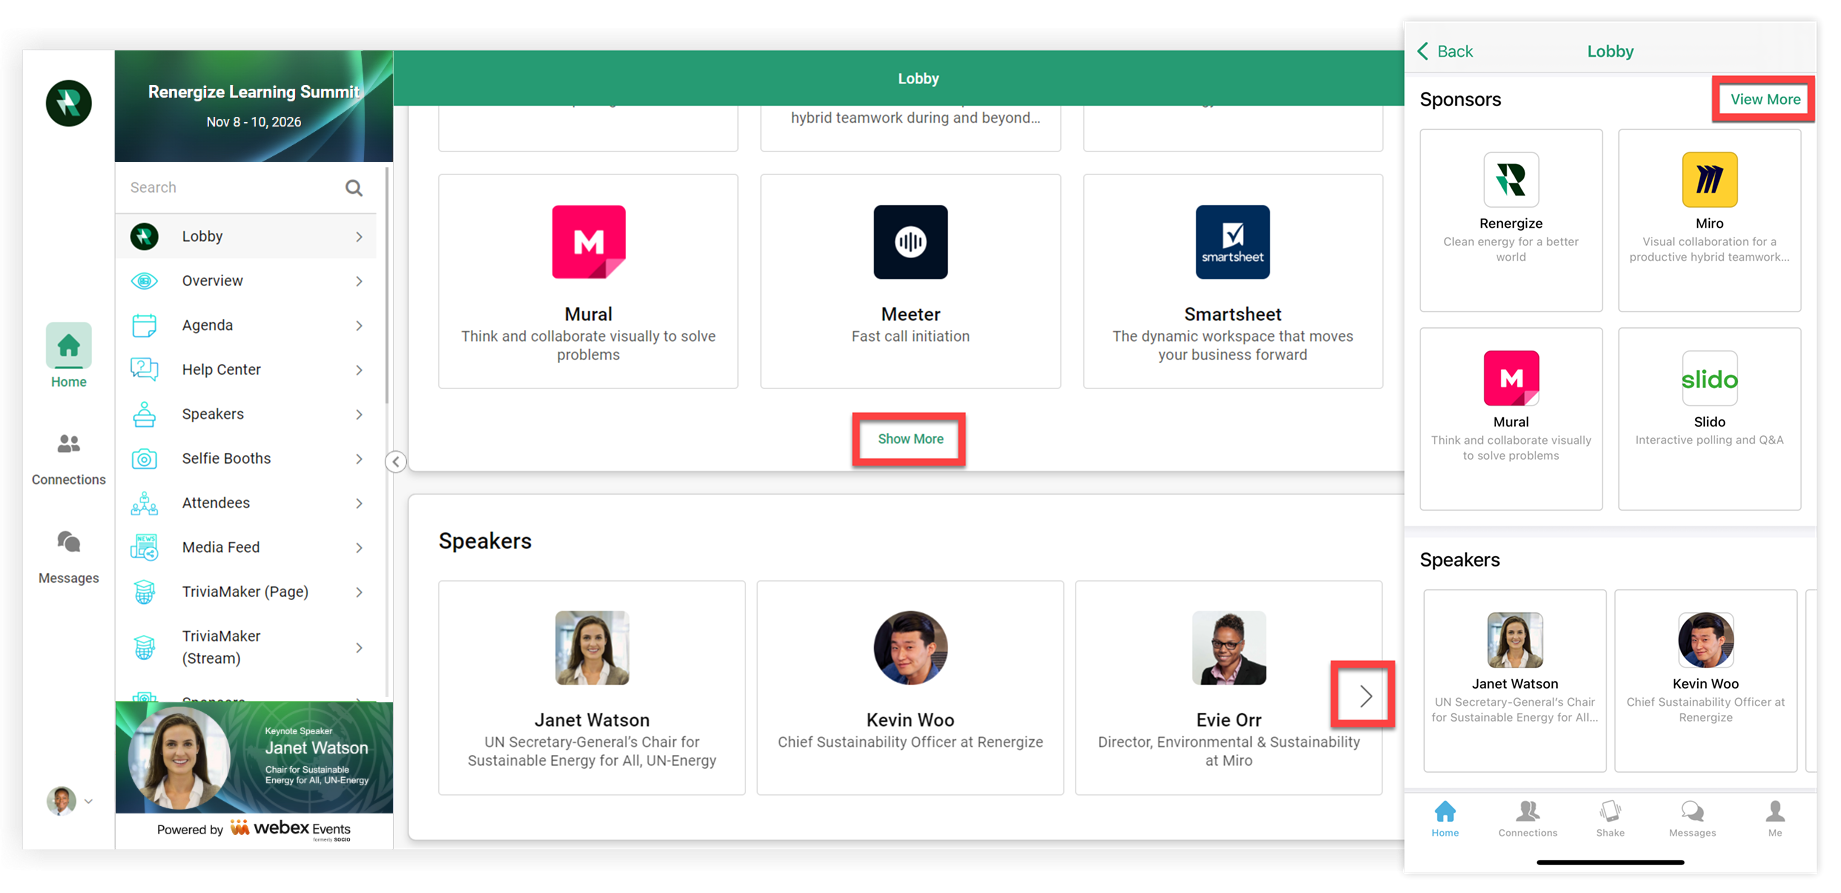Click the Evie Orr name text

pyautogui.click(x=1229, y=720)
